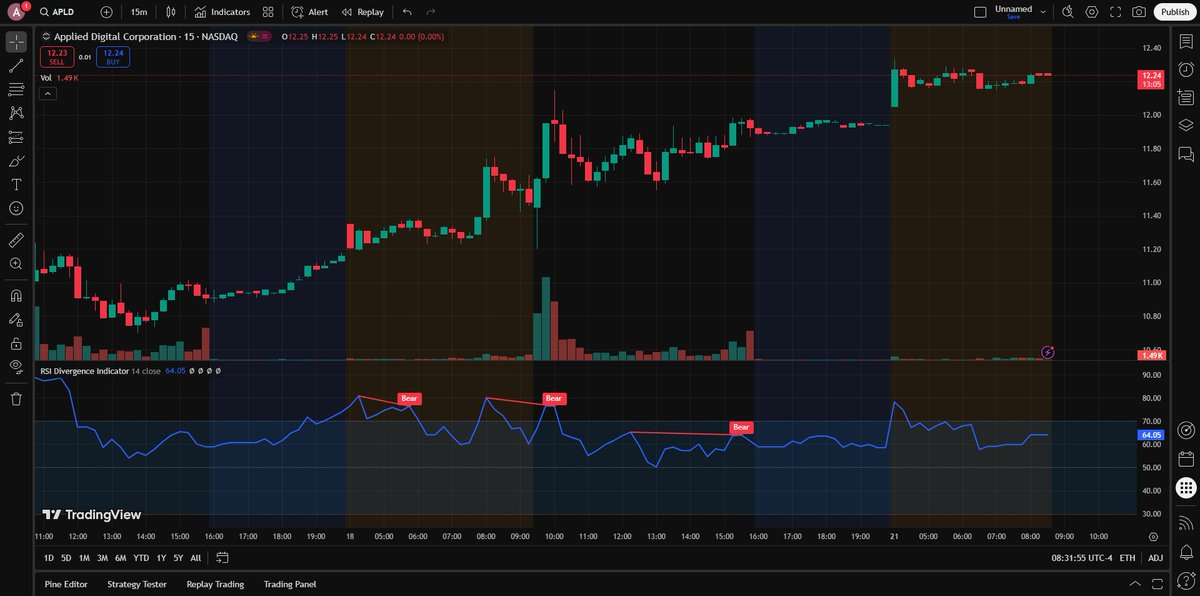
Task: Change the candlestick chart type
Action: click(x=171, y=12)
